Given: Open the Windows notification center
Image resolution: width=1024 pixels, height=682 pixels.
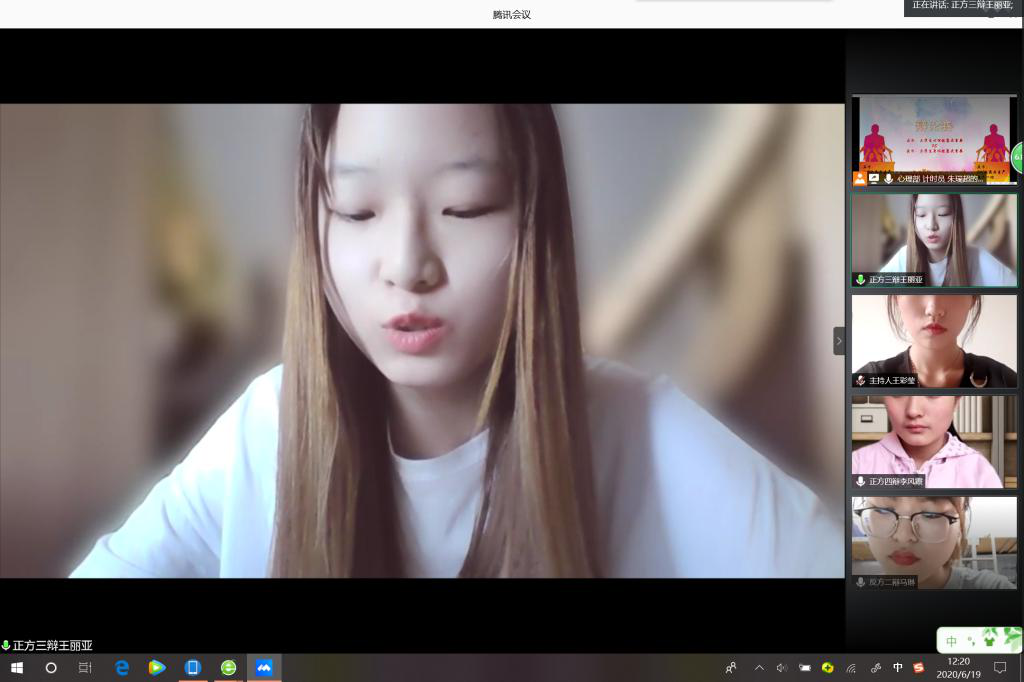Looking at the screenshot, I should pyautogui.click(x=1000, y=667).
